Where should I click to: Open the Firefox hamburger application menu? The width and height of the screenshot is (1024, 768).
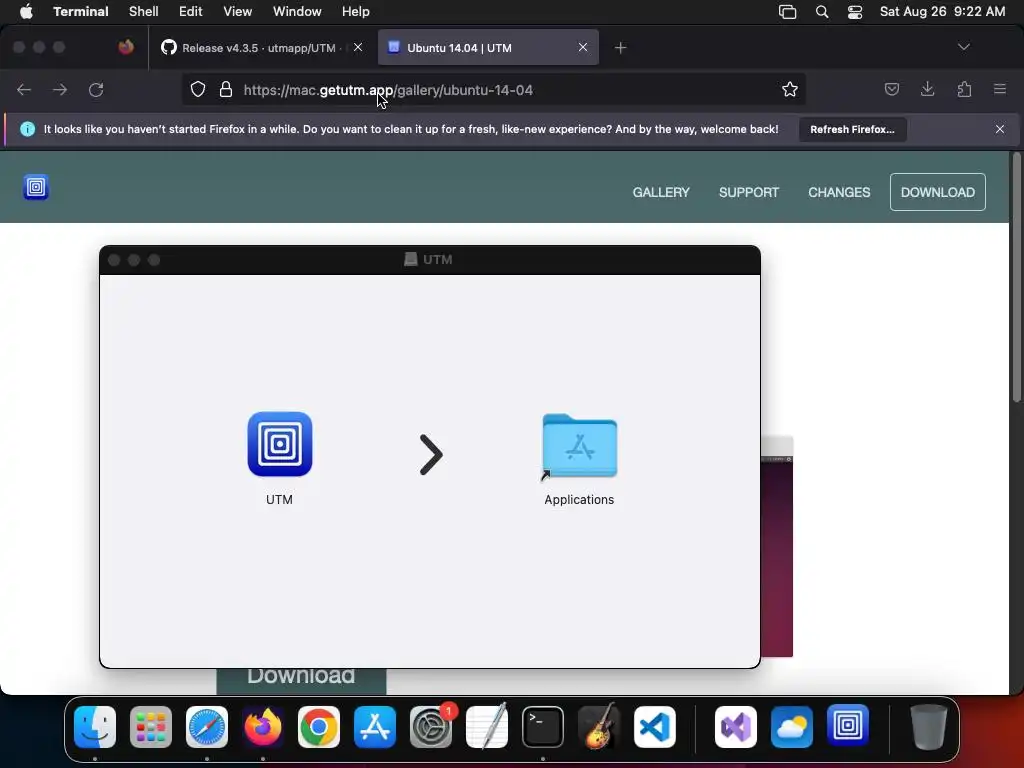1000,89
